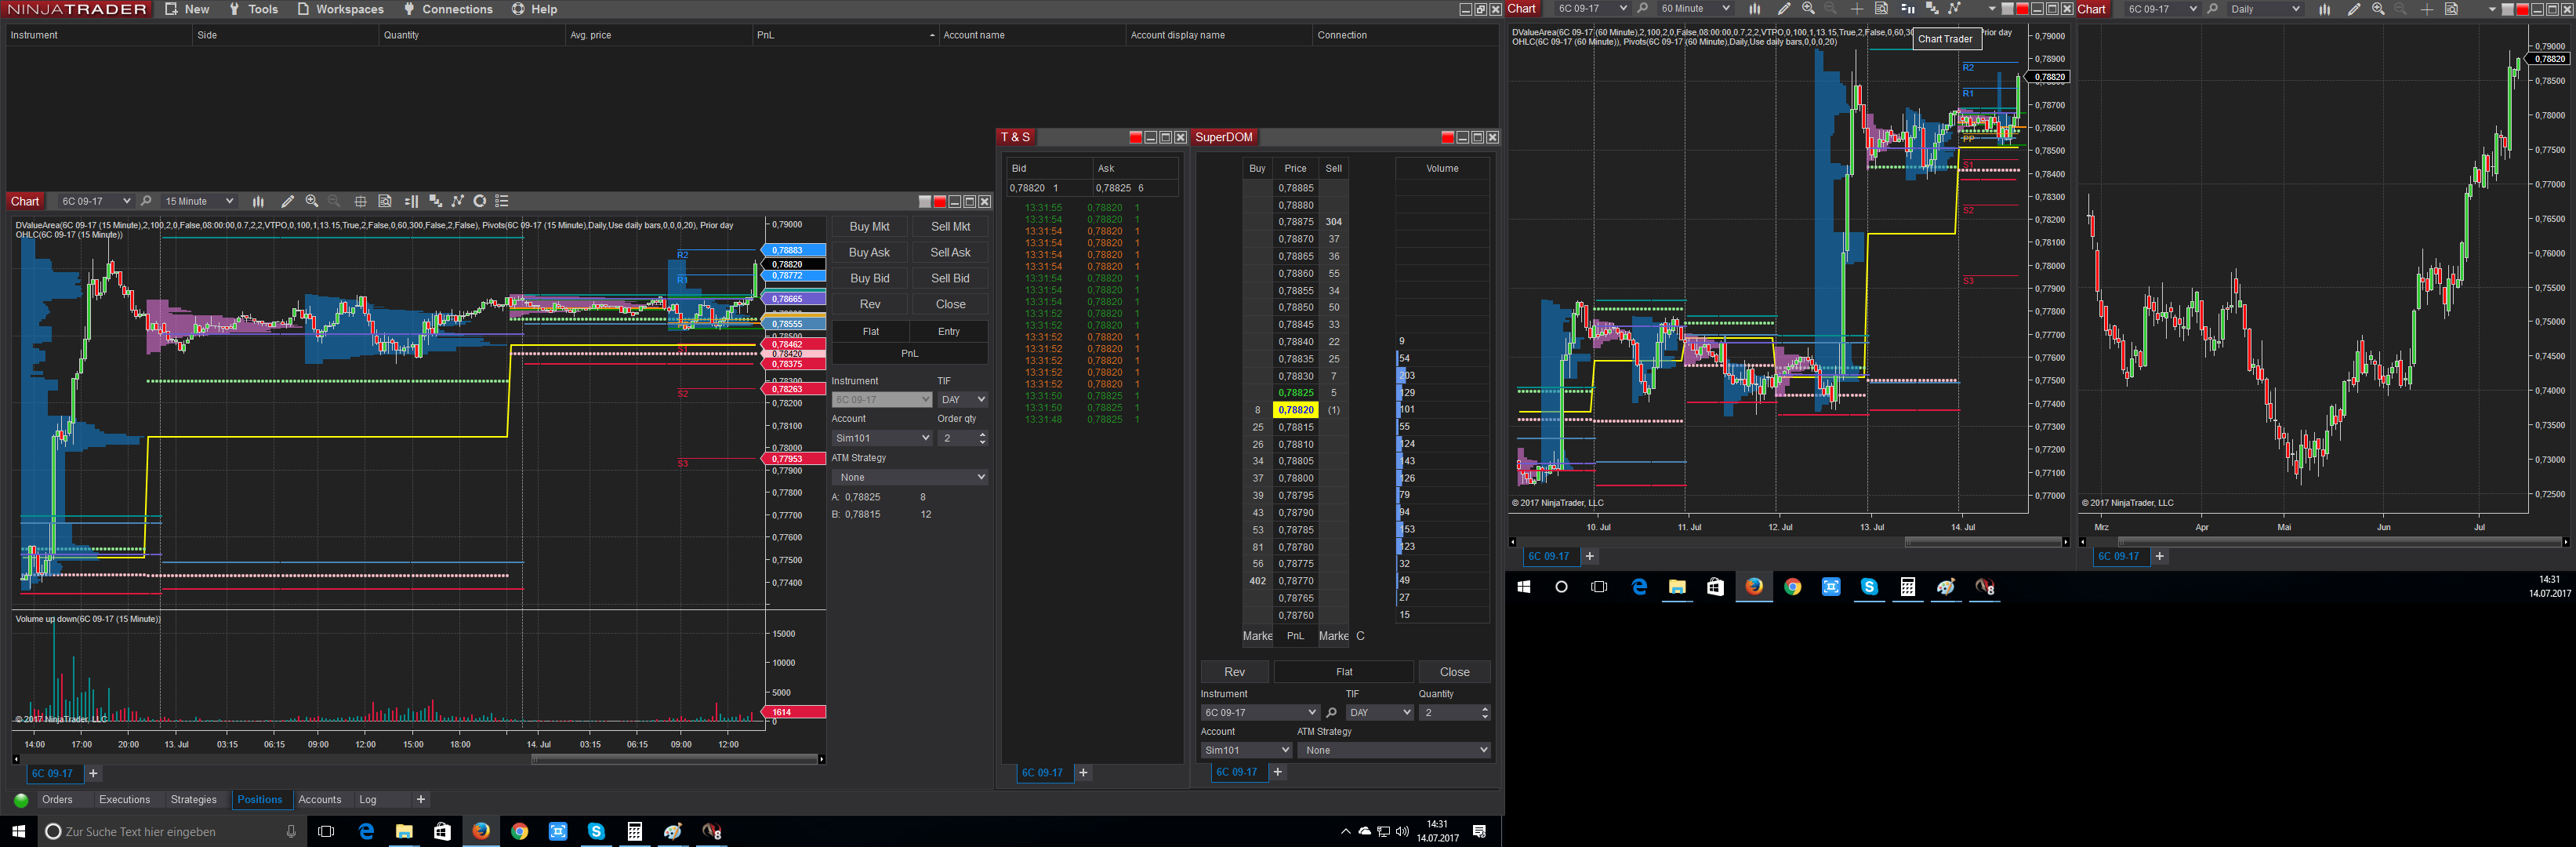Click Sell Mkt in Chart Trader

(950, 227)
